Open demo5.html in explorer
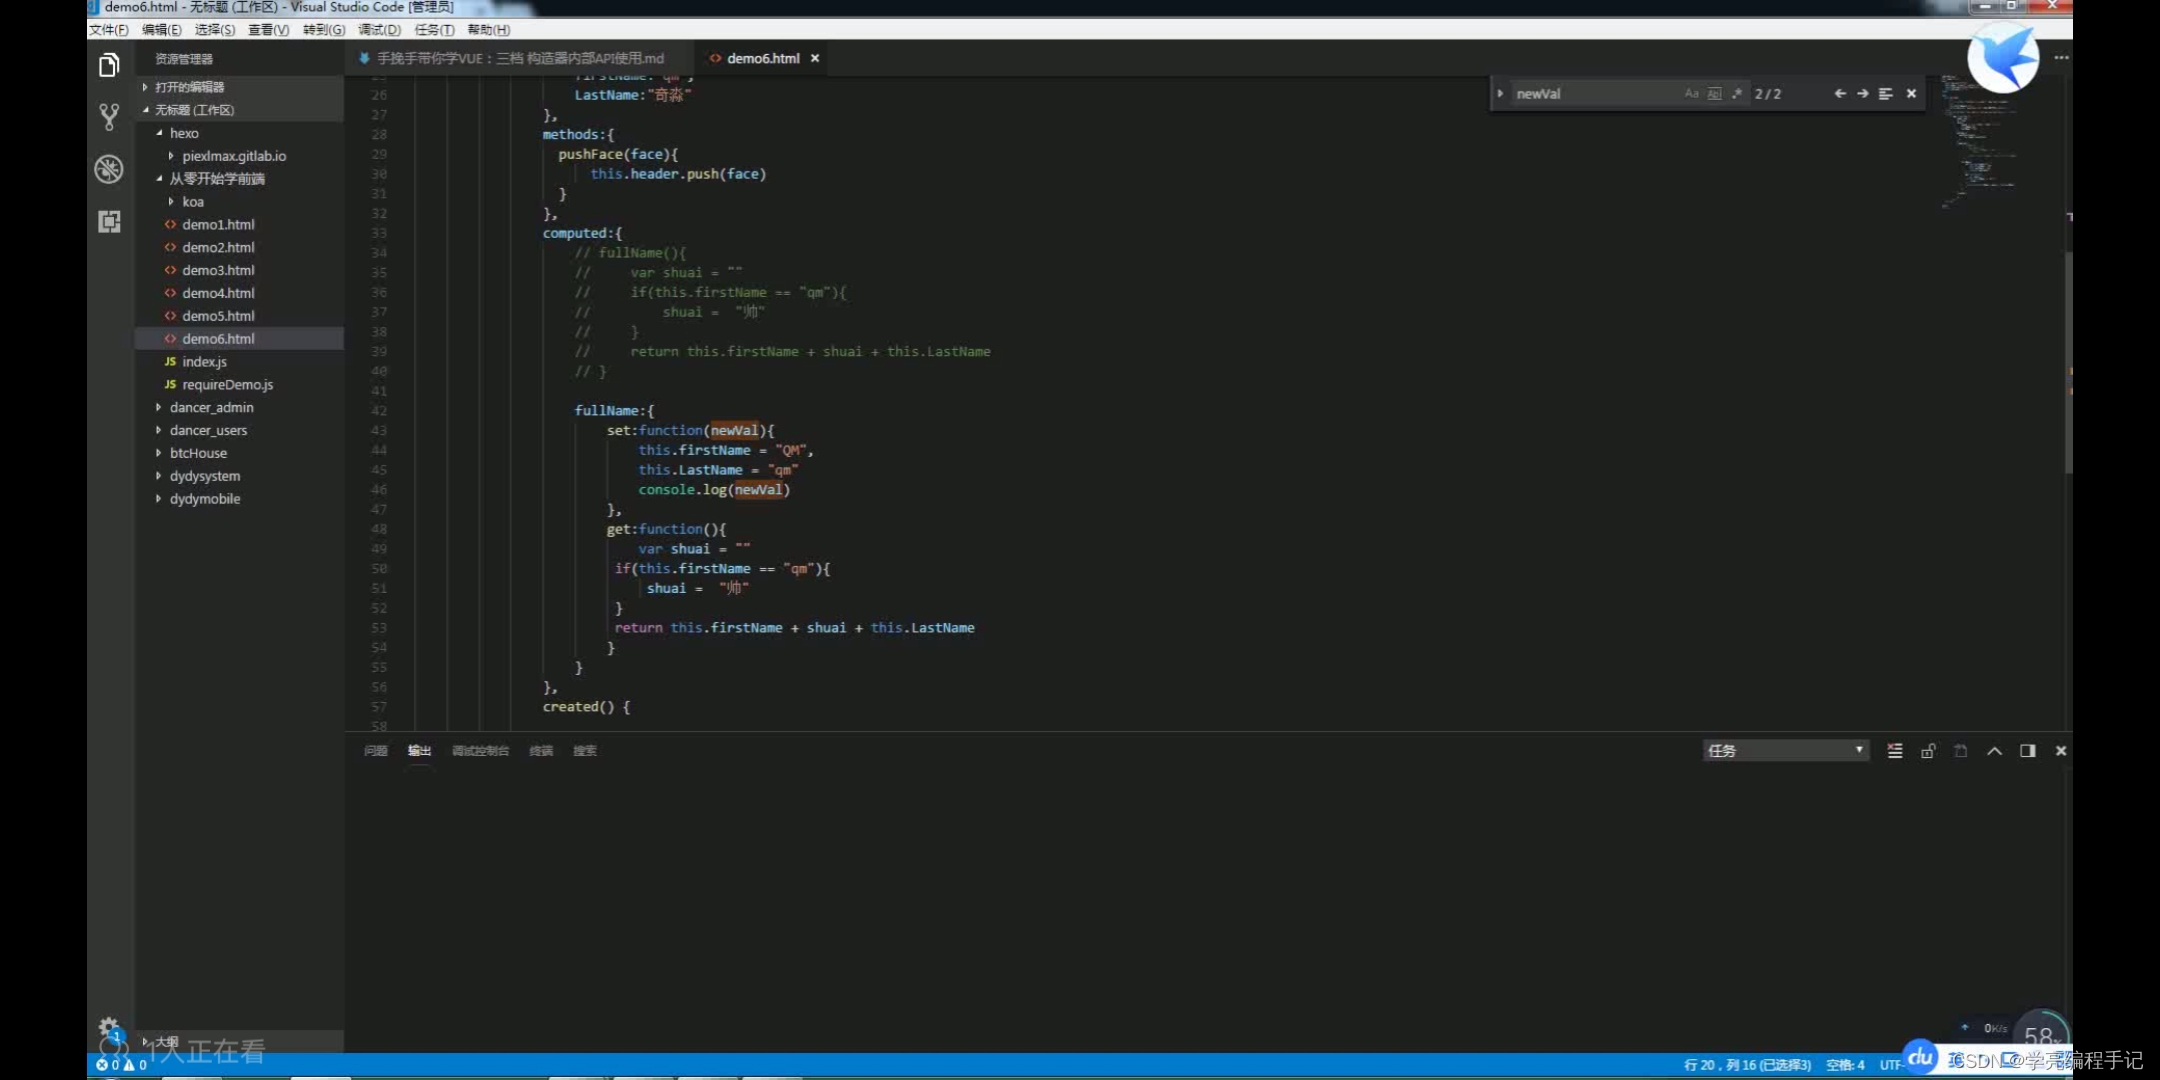This screenshot has width=2160, height=1080. pos(240,316)
